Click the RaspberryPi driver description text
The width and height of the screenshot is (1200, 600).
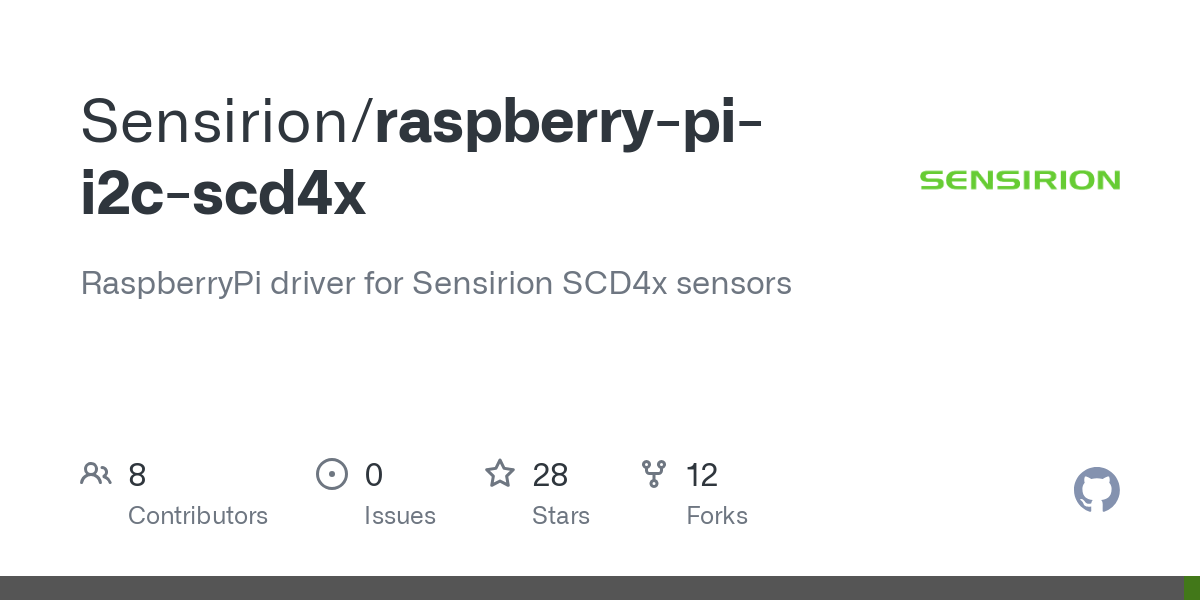coord(436,283)
